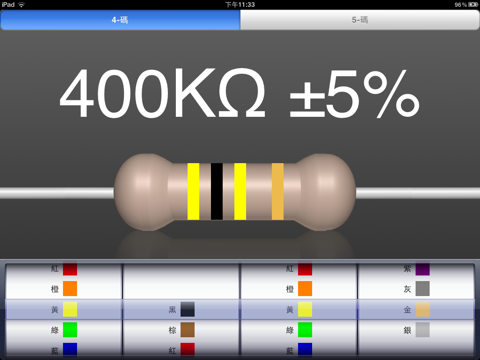480x360 pixels.
Task: Choose blue swatch in multiplier wheel
Action: click(305, 349)
